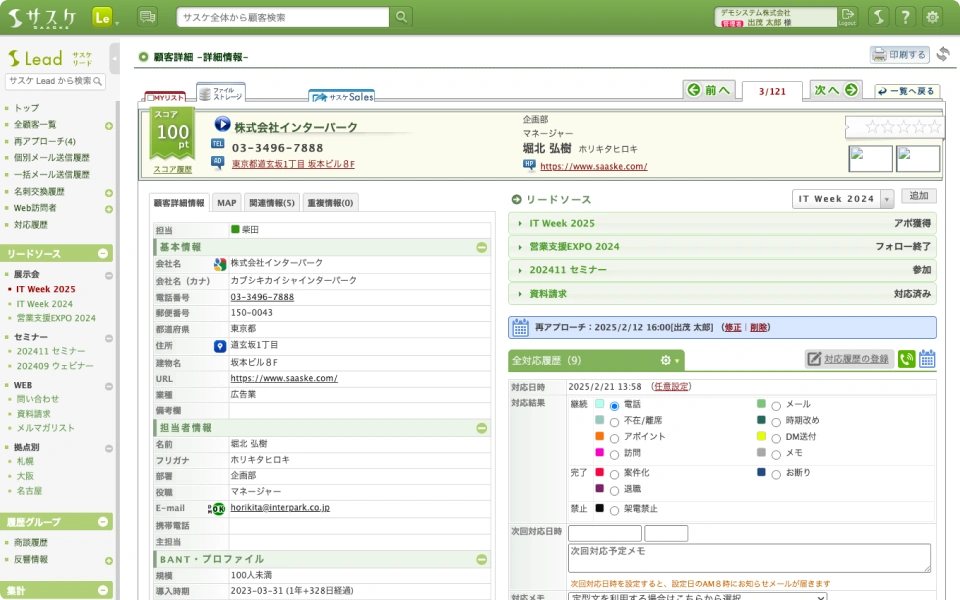Select the アポイント radio option
The image size is (960, 600).
click(614, 438)
